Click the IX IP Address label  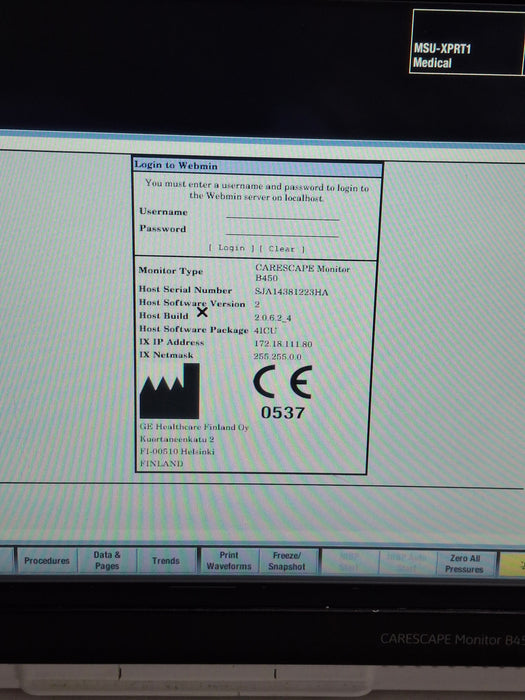coord(172,342)
